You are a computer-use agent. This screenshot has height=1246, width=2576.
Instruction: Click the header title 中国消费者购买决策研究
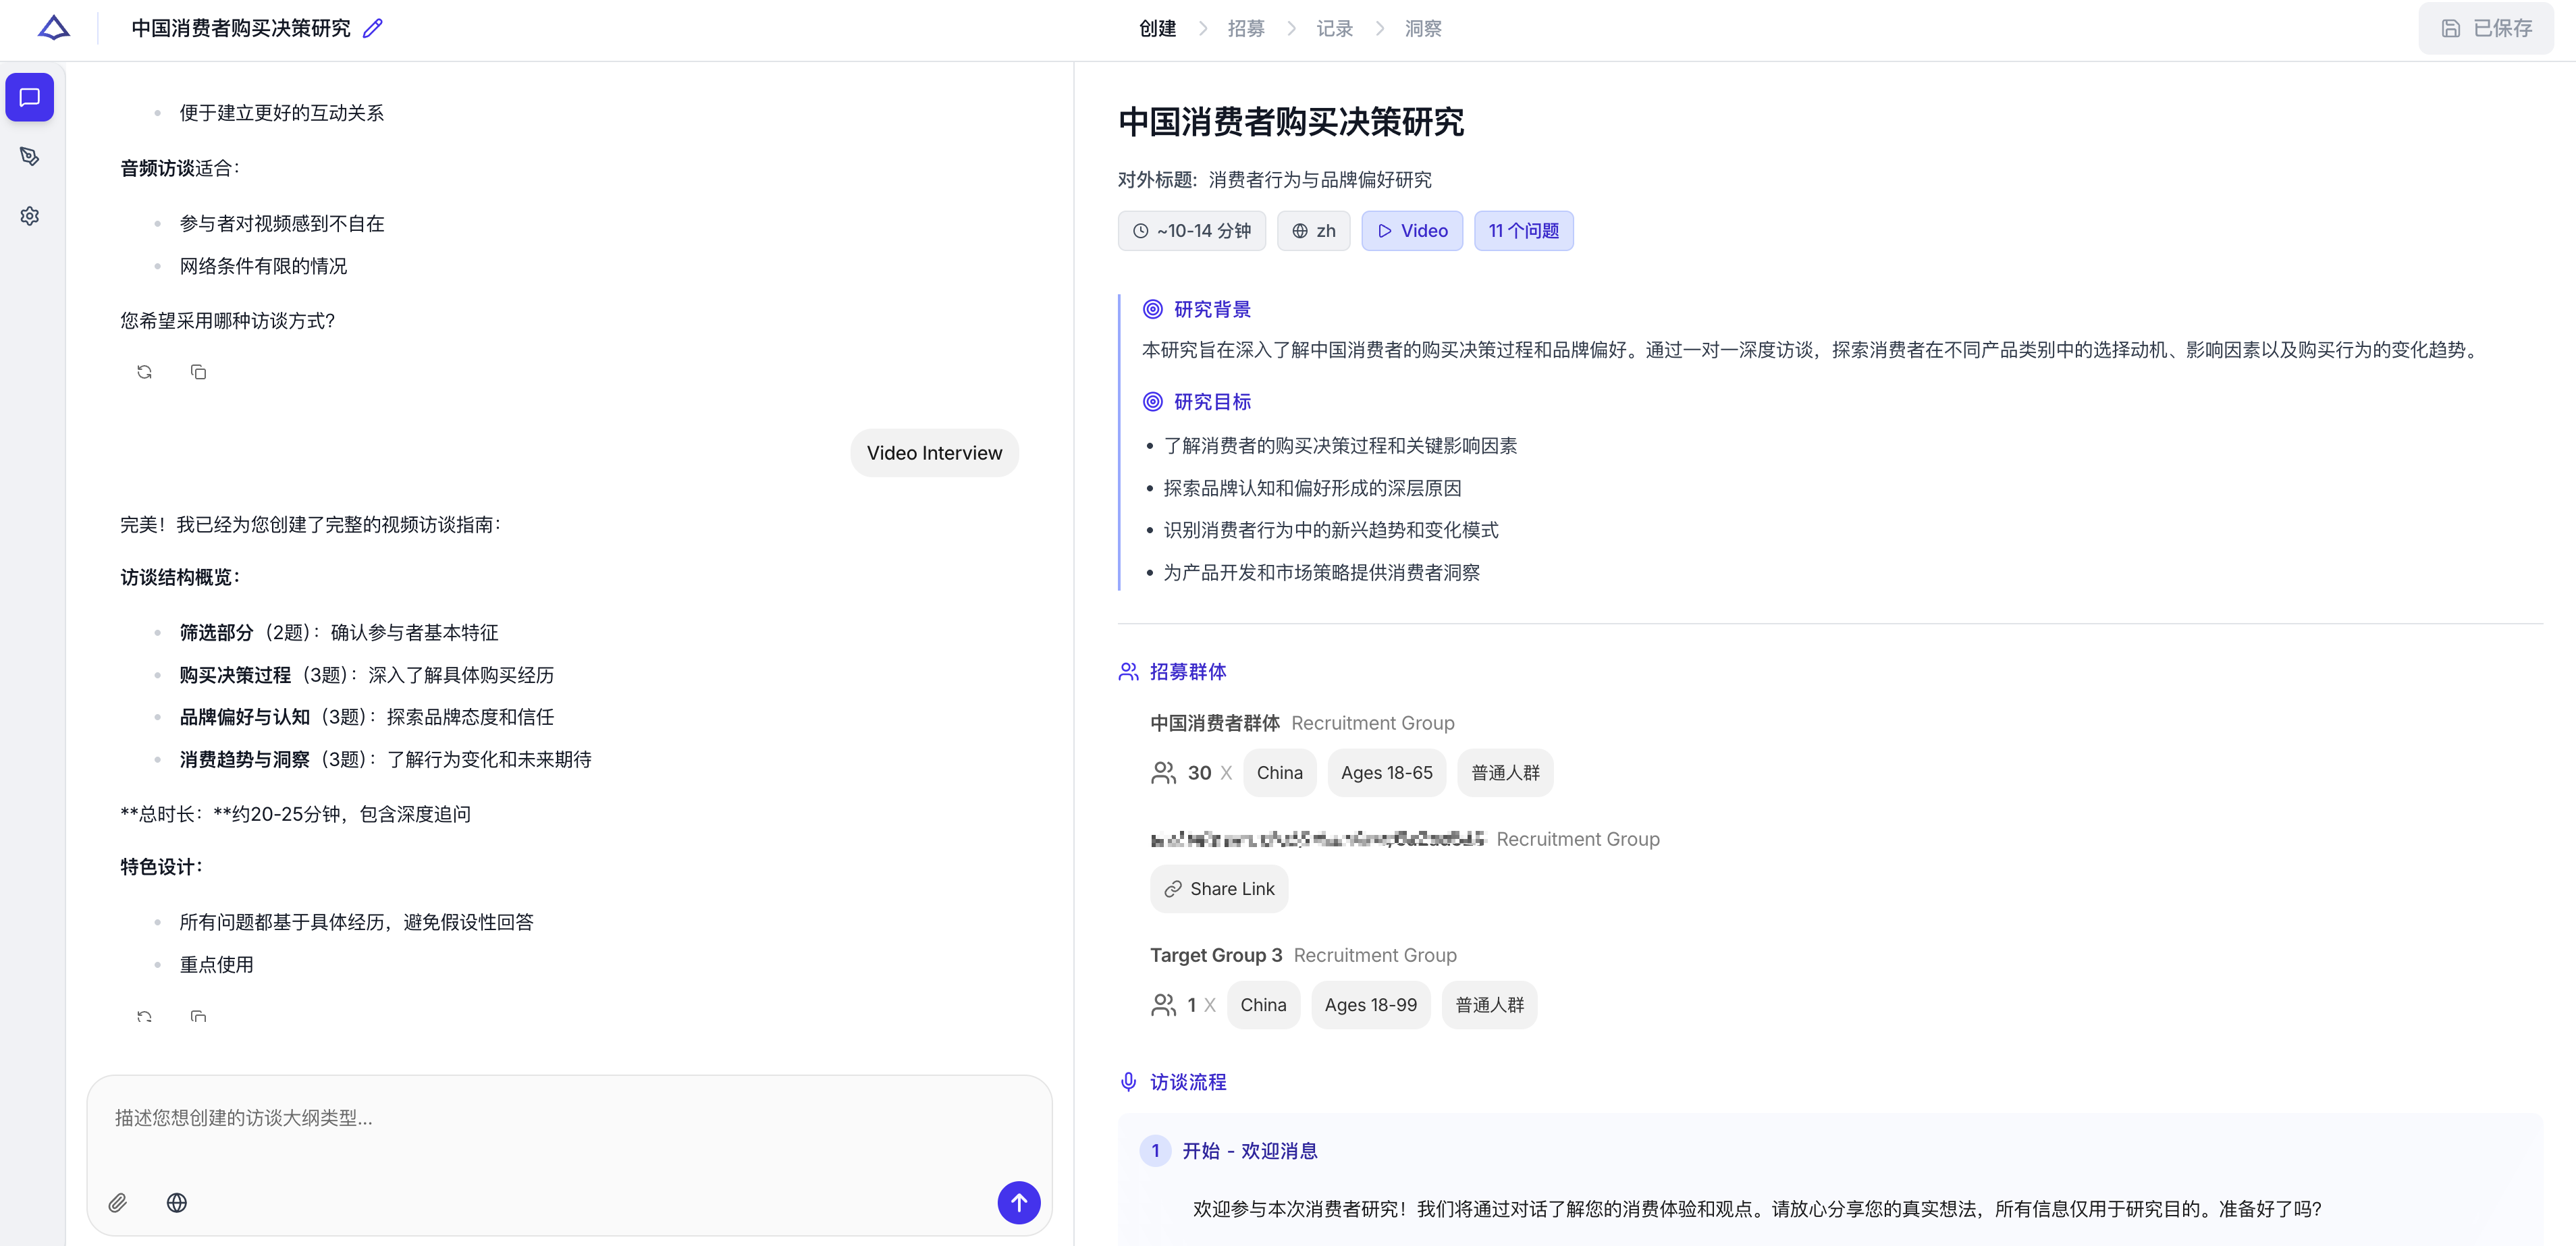[241, 29]
